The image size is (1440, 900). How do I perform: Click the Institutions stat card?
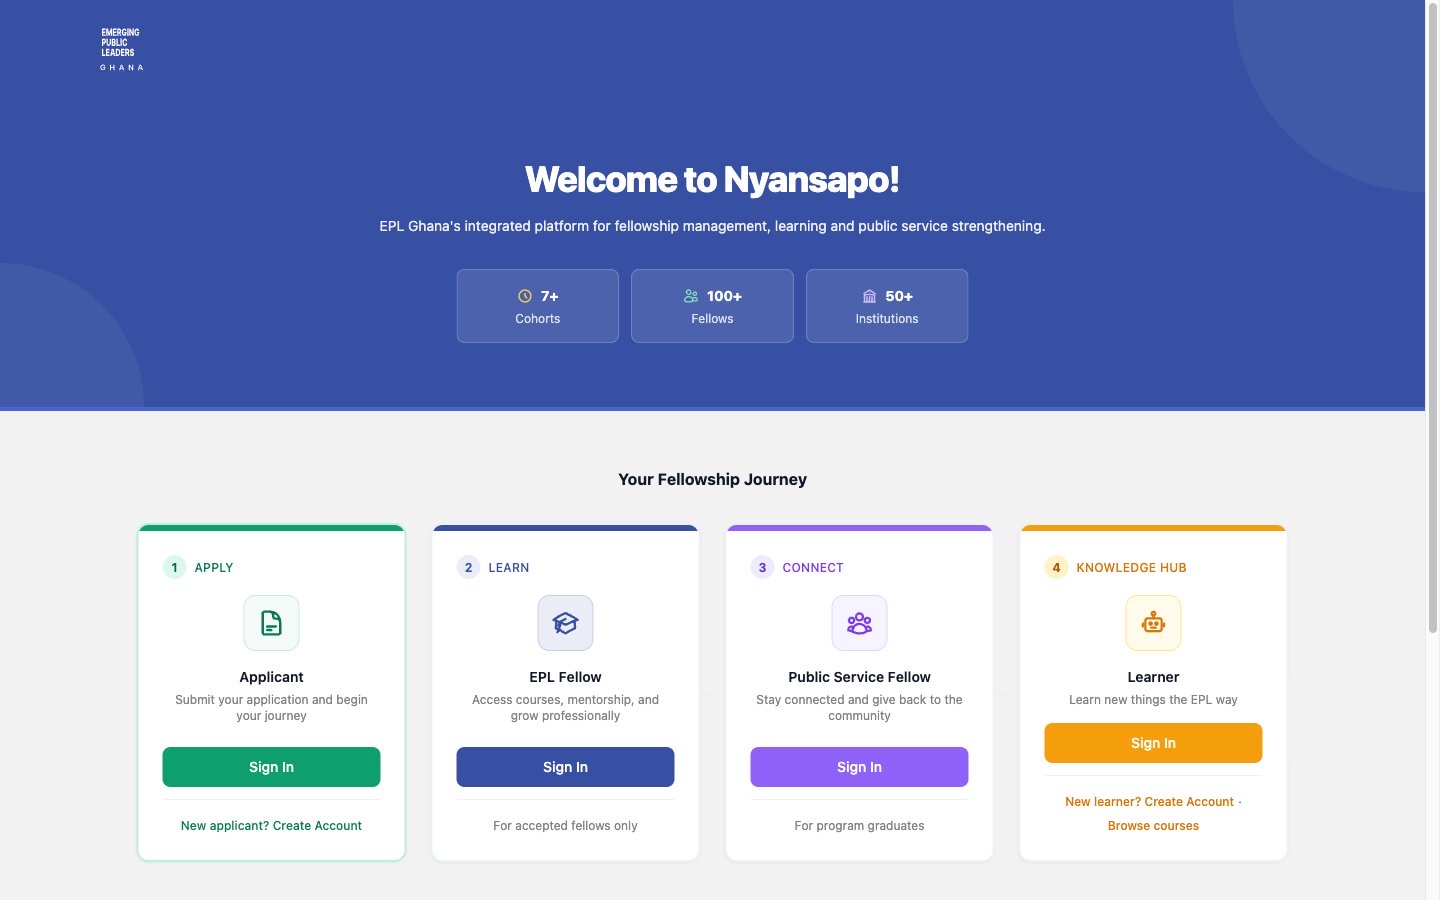(887, 306)
